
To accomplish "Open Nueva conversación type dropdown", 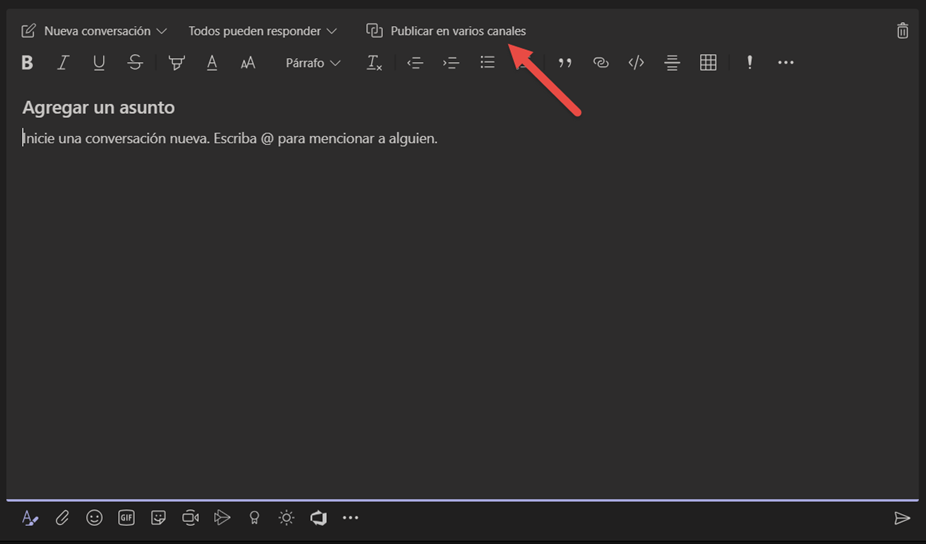I will [95, 31].
